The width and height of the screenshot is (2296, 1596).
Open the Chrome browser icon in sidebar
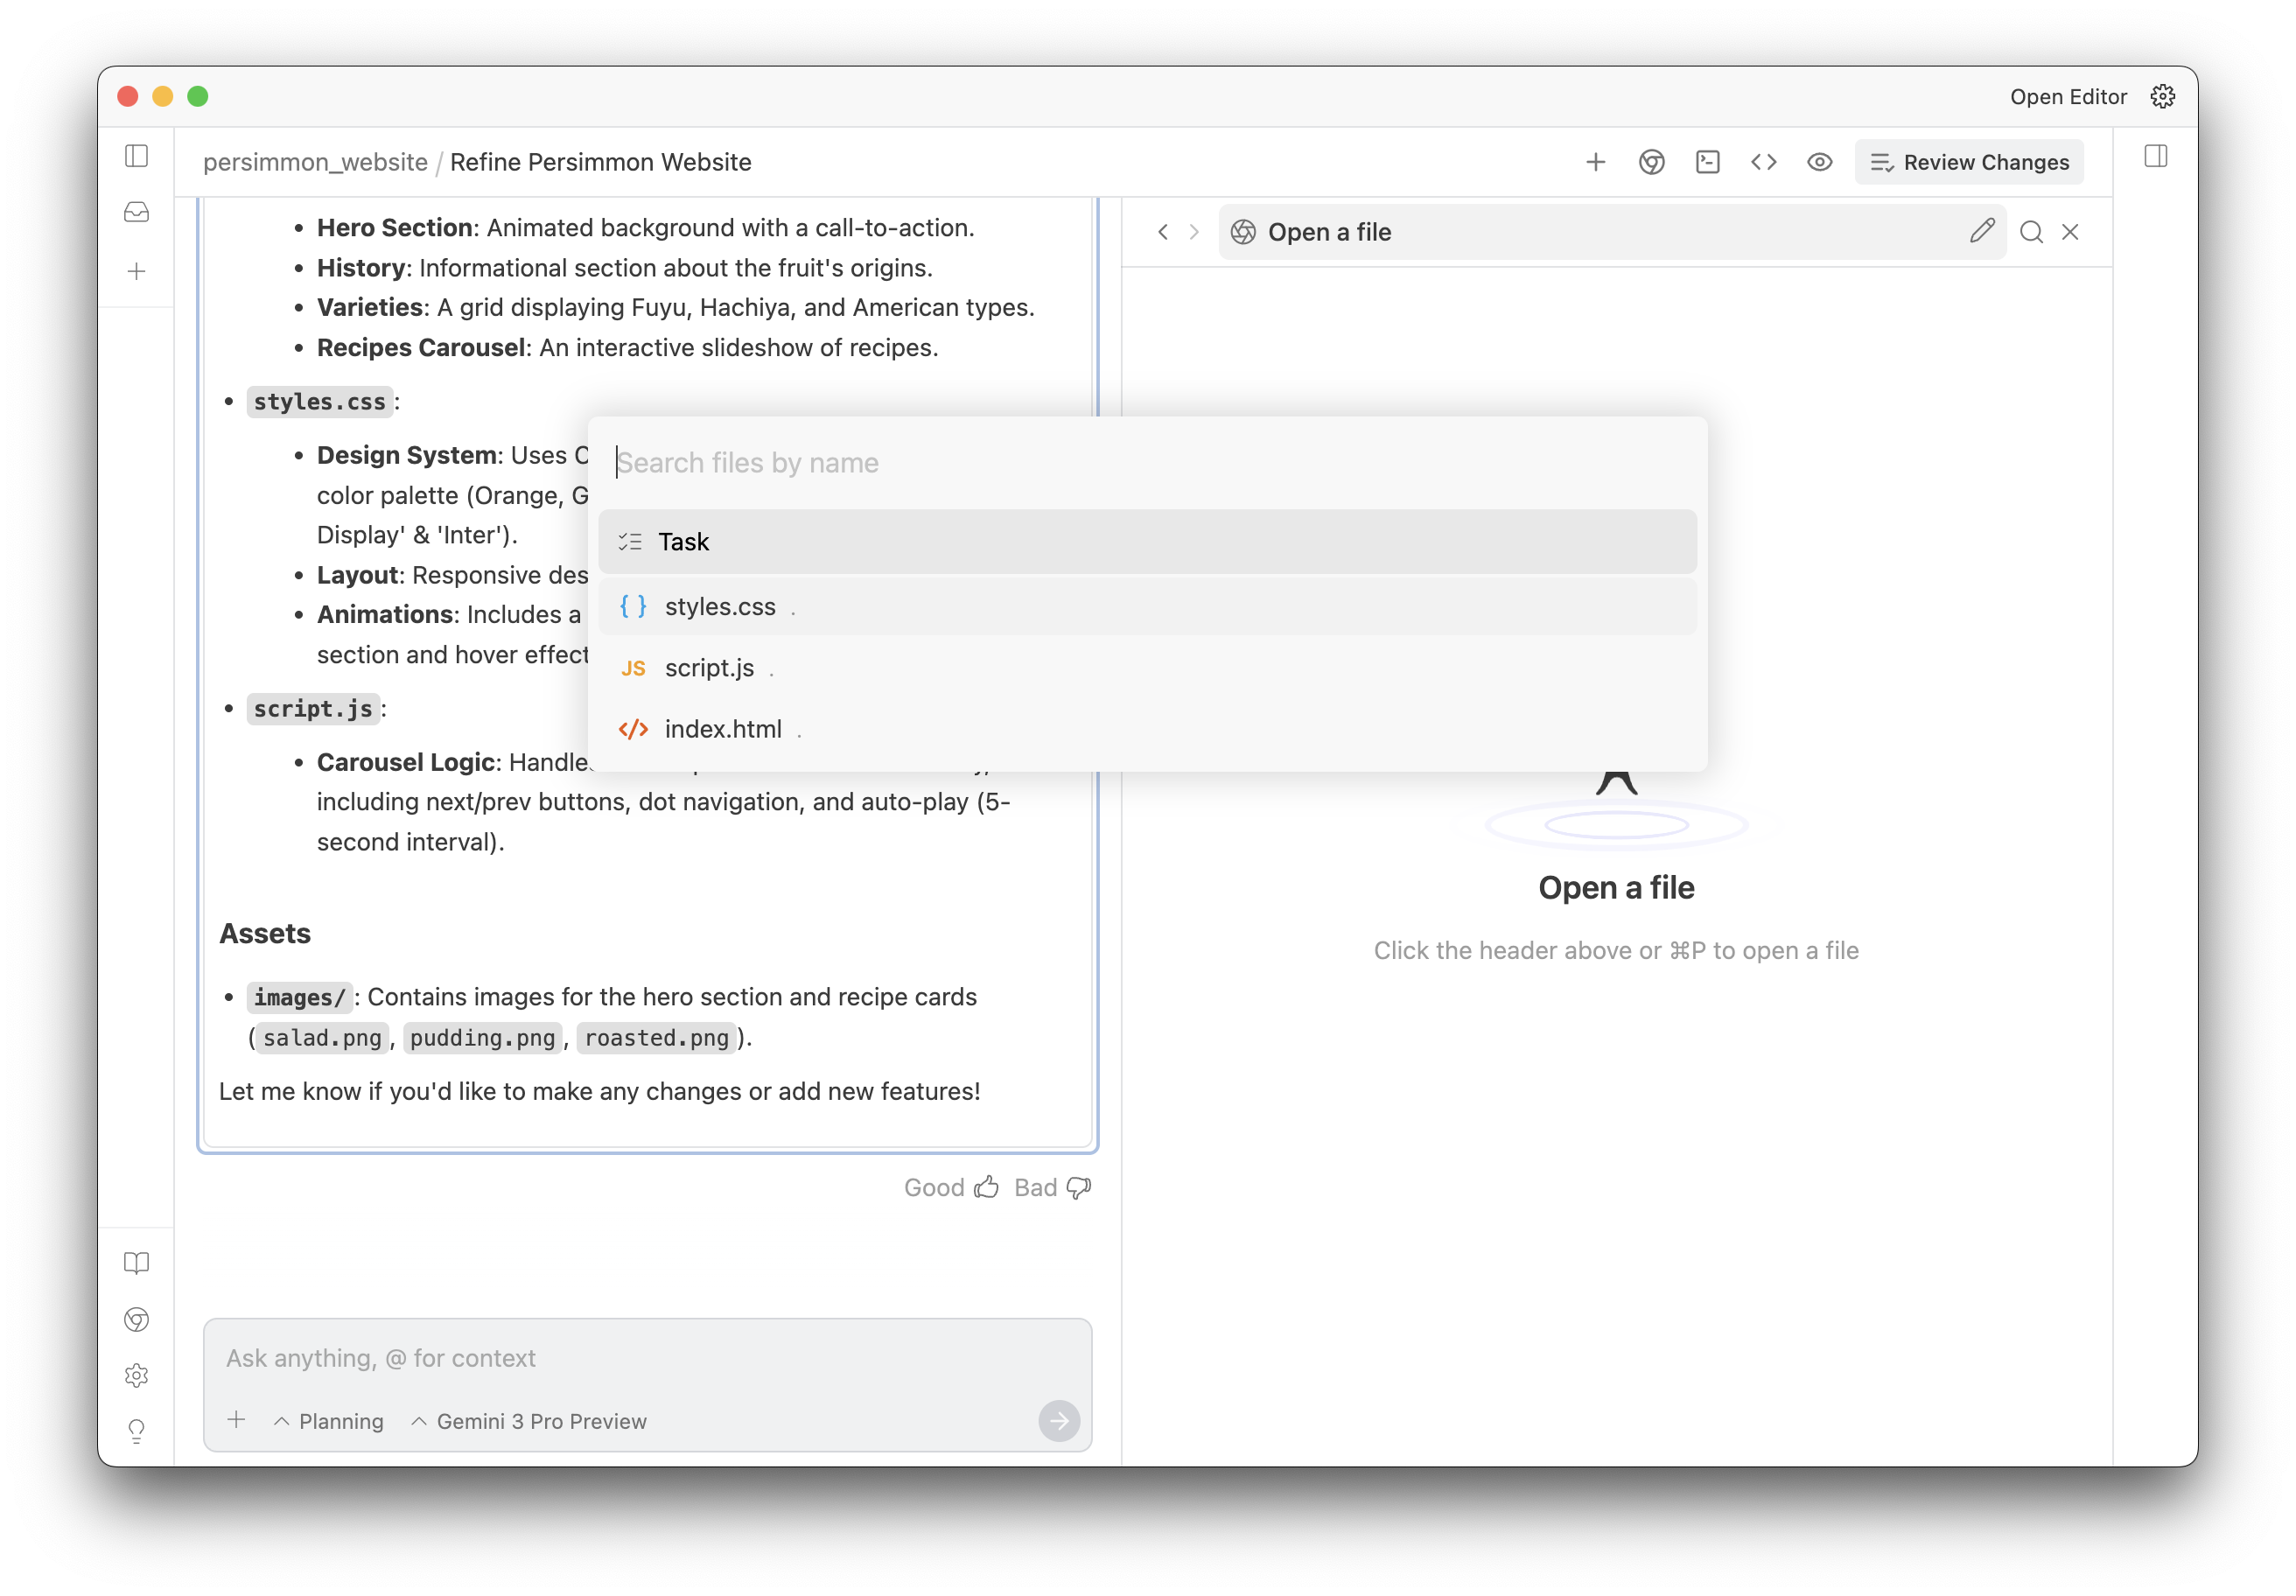pyautogui.click(x=136, y=1320)
